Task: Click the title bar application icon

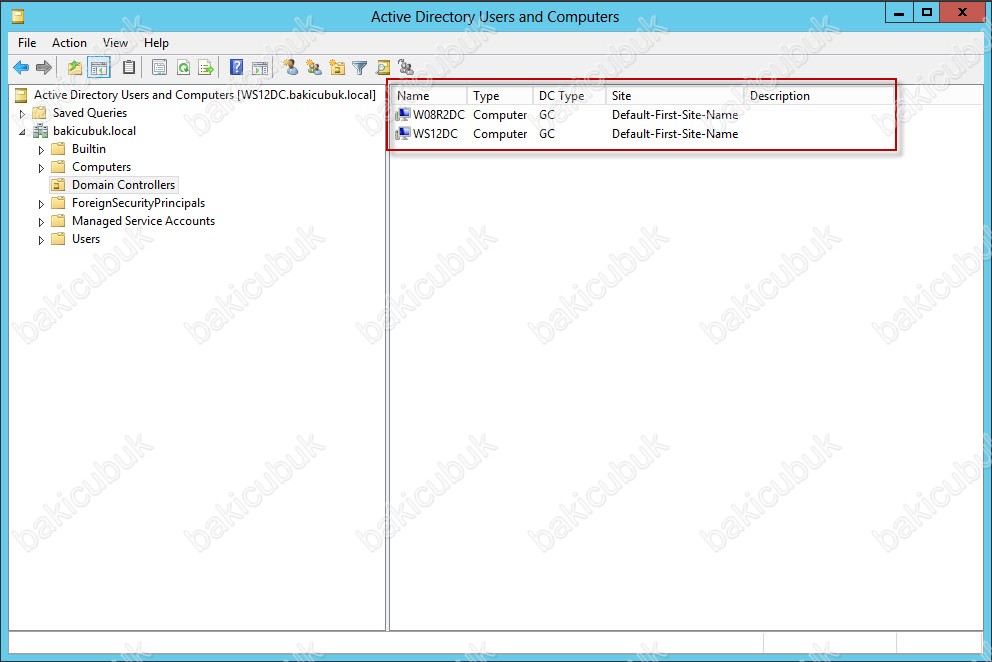Action: pyautogui.click(x=18, y=16)
